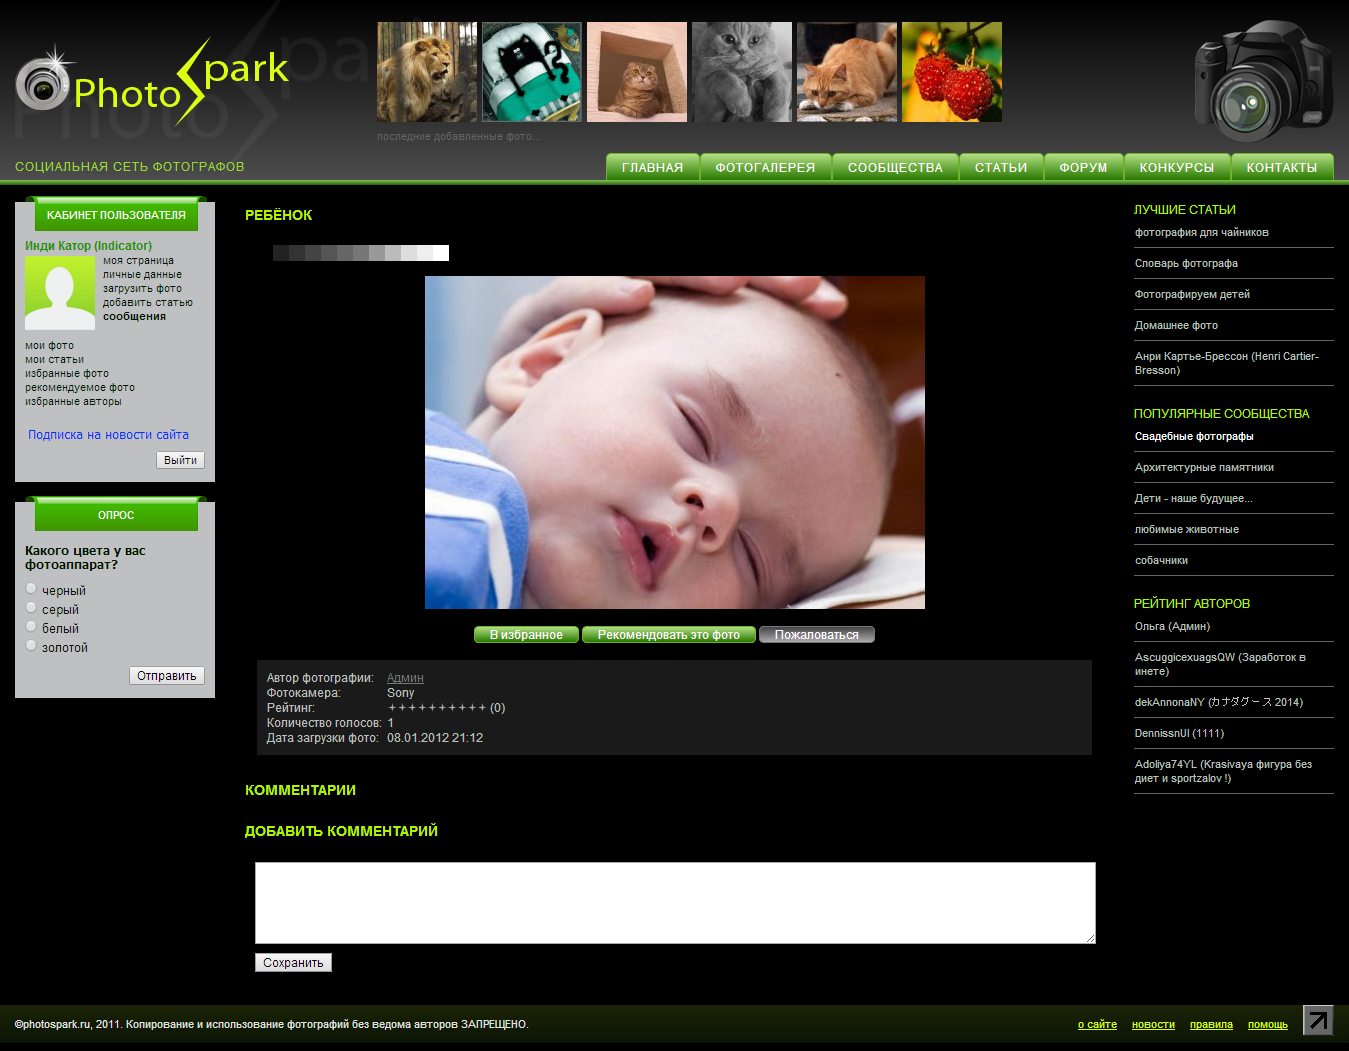The height and width of the screenshot is (1051, 1349).
Task: Select the 'черный' poll option
Action: tap(32, 589)
